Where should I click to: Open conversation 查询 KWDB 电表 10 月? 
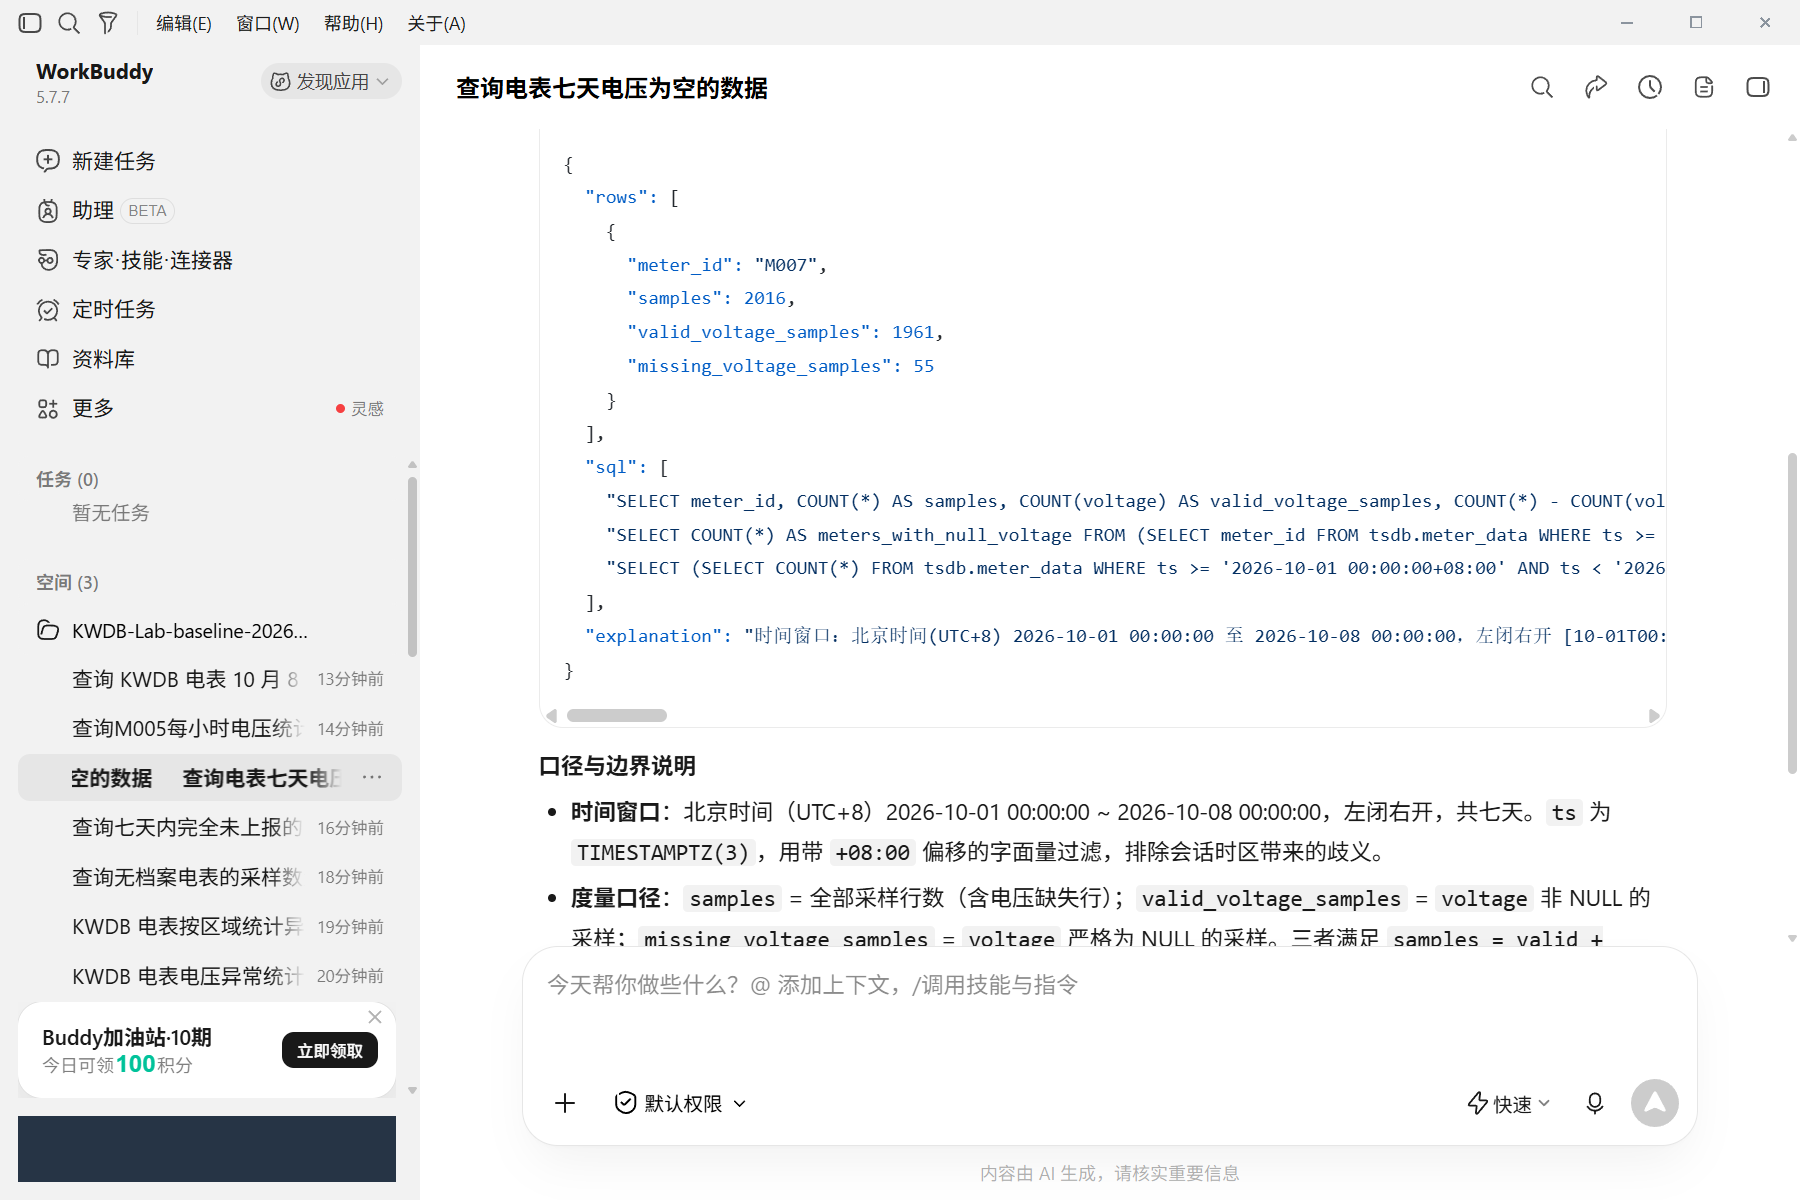click(x=210, y=679)
